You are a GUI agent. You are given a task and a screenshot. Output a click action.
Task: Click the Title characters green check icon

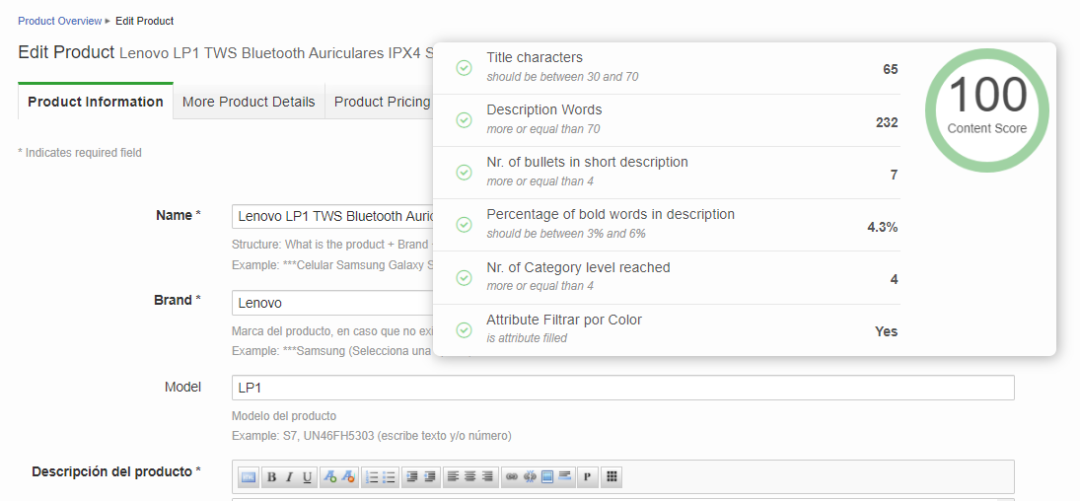[464, 68]
